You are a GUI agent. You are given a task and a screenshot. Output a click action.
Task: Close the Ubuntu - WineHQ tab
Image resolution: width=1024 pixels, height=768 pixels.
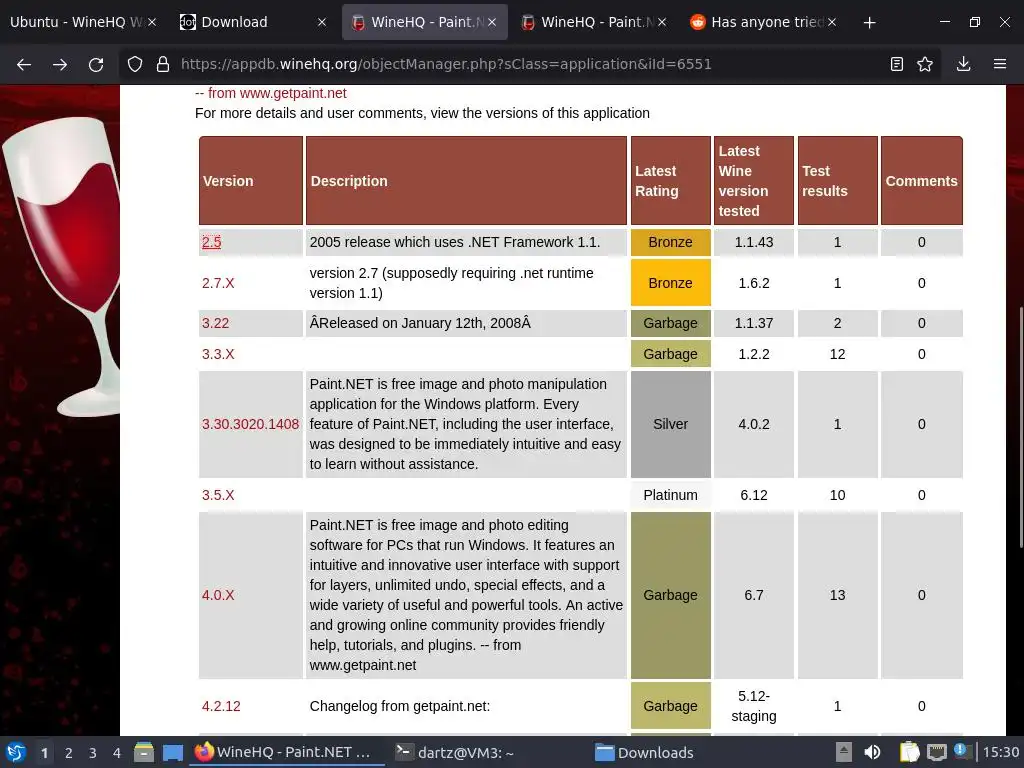click(x=152, y=22)
